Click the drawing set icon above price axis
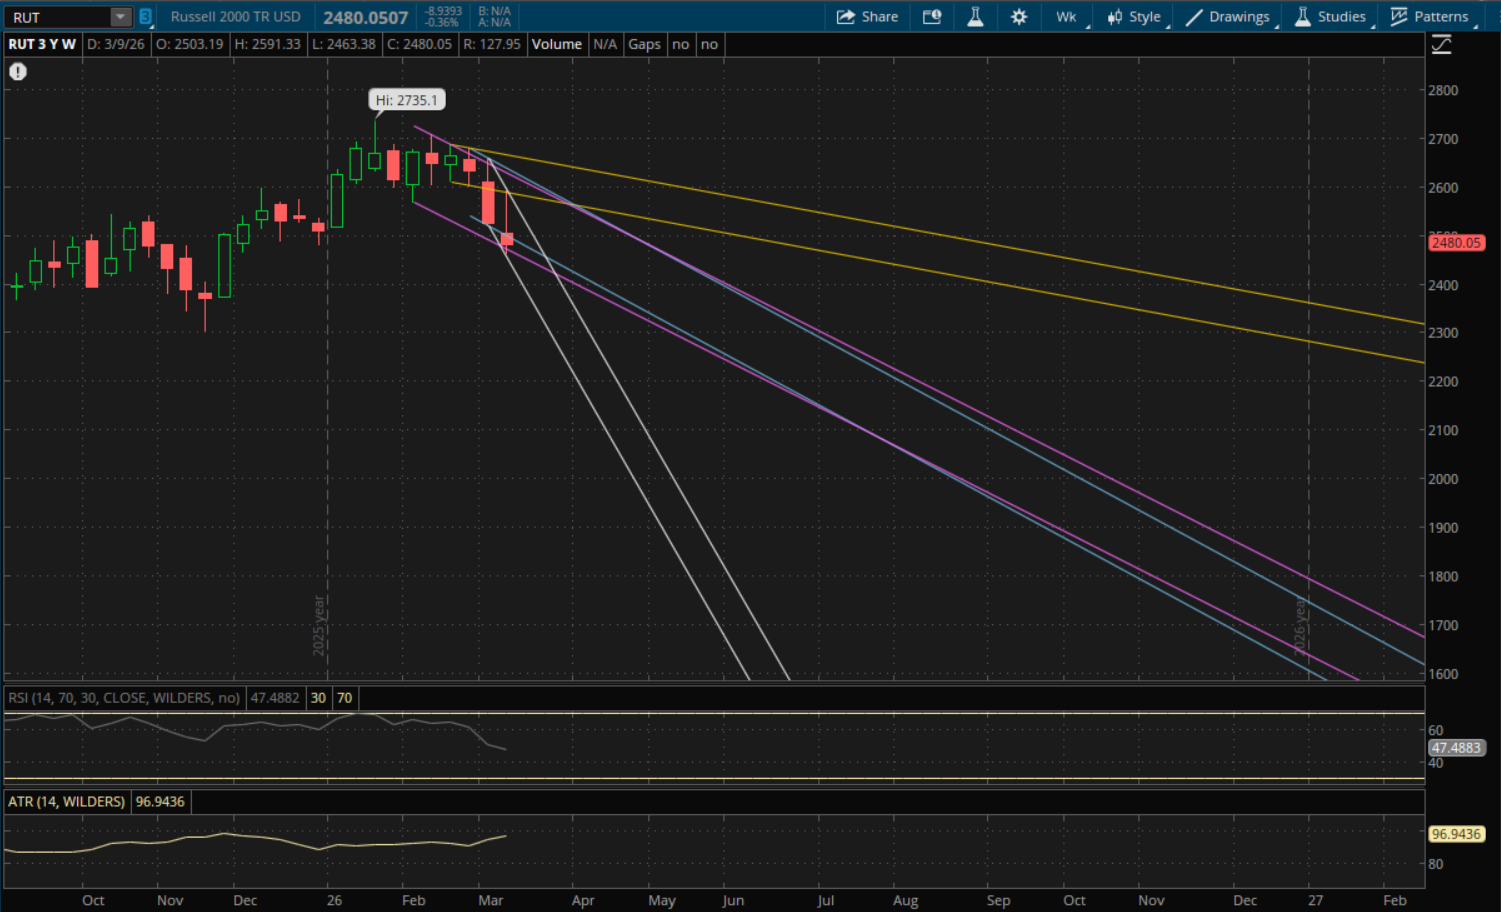 click(x=1441, y=44)
